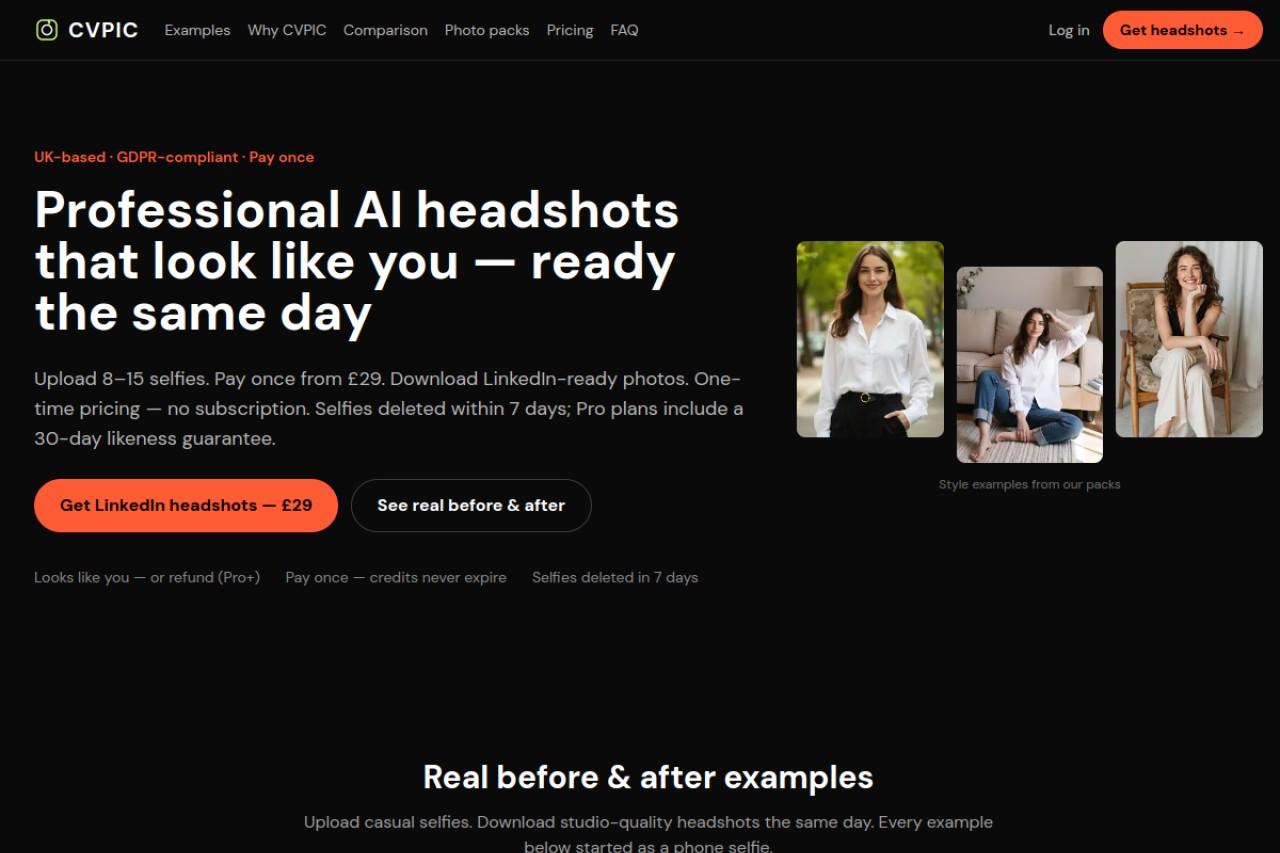Viewport: 1280px width, 853px height.
Task: Click the CVPIC brand name text
Action: pos(103,30)
